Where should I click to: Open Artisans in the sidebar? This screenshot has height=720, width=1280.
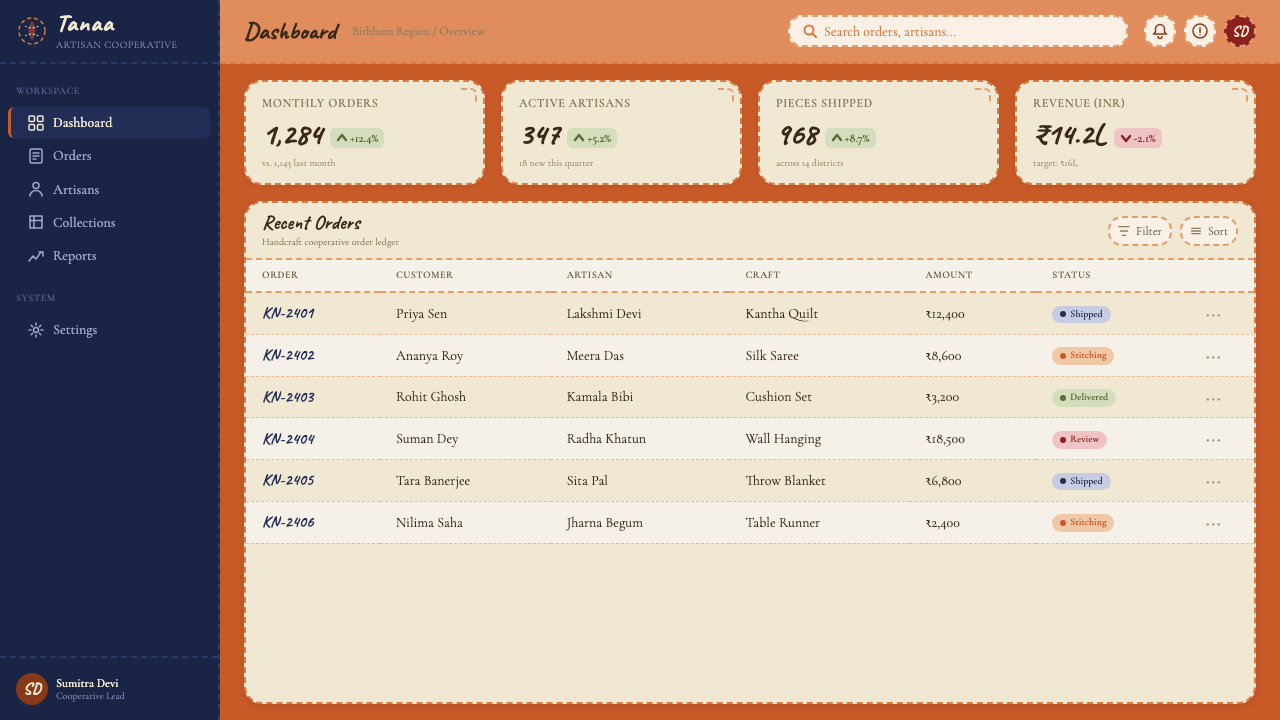tap(110, 189)
